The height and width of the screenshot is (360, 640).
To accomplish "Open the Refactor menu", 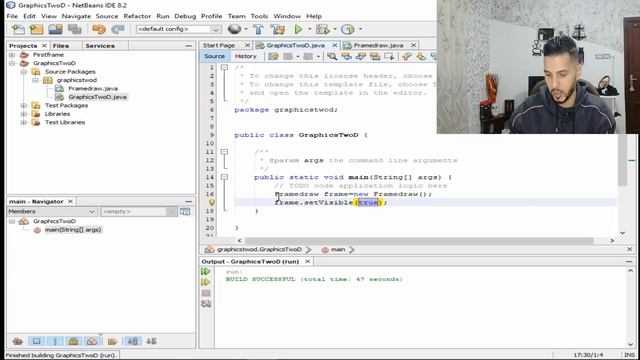I will (137, 16).
